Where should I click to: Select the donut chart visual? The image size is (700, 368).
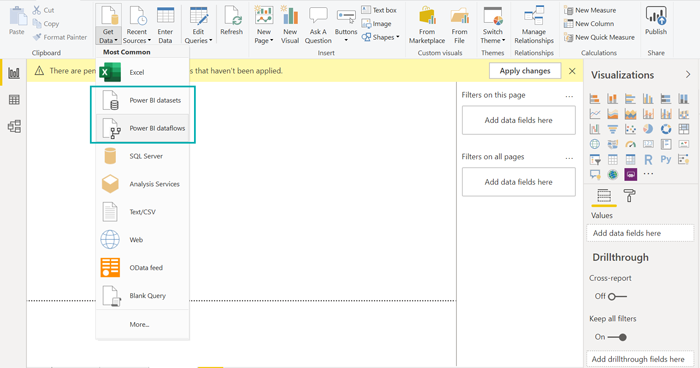click(666, 129)
